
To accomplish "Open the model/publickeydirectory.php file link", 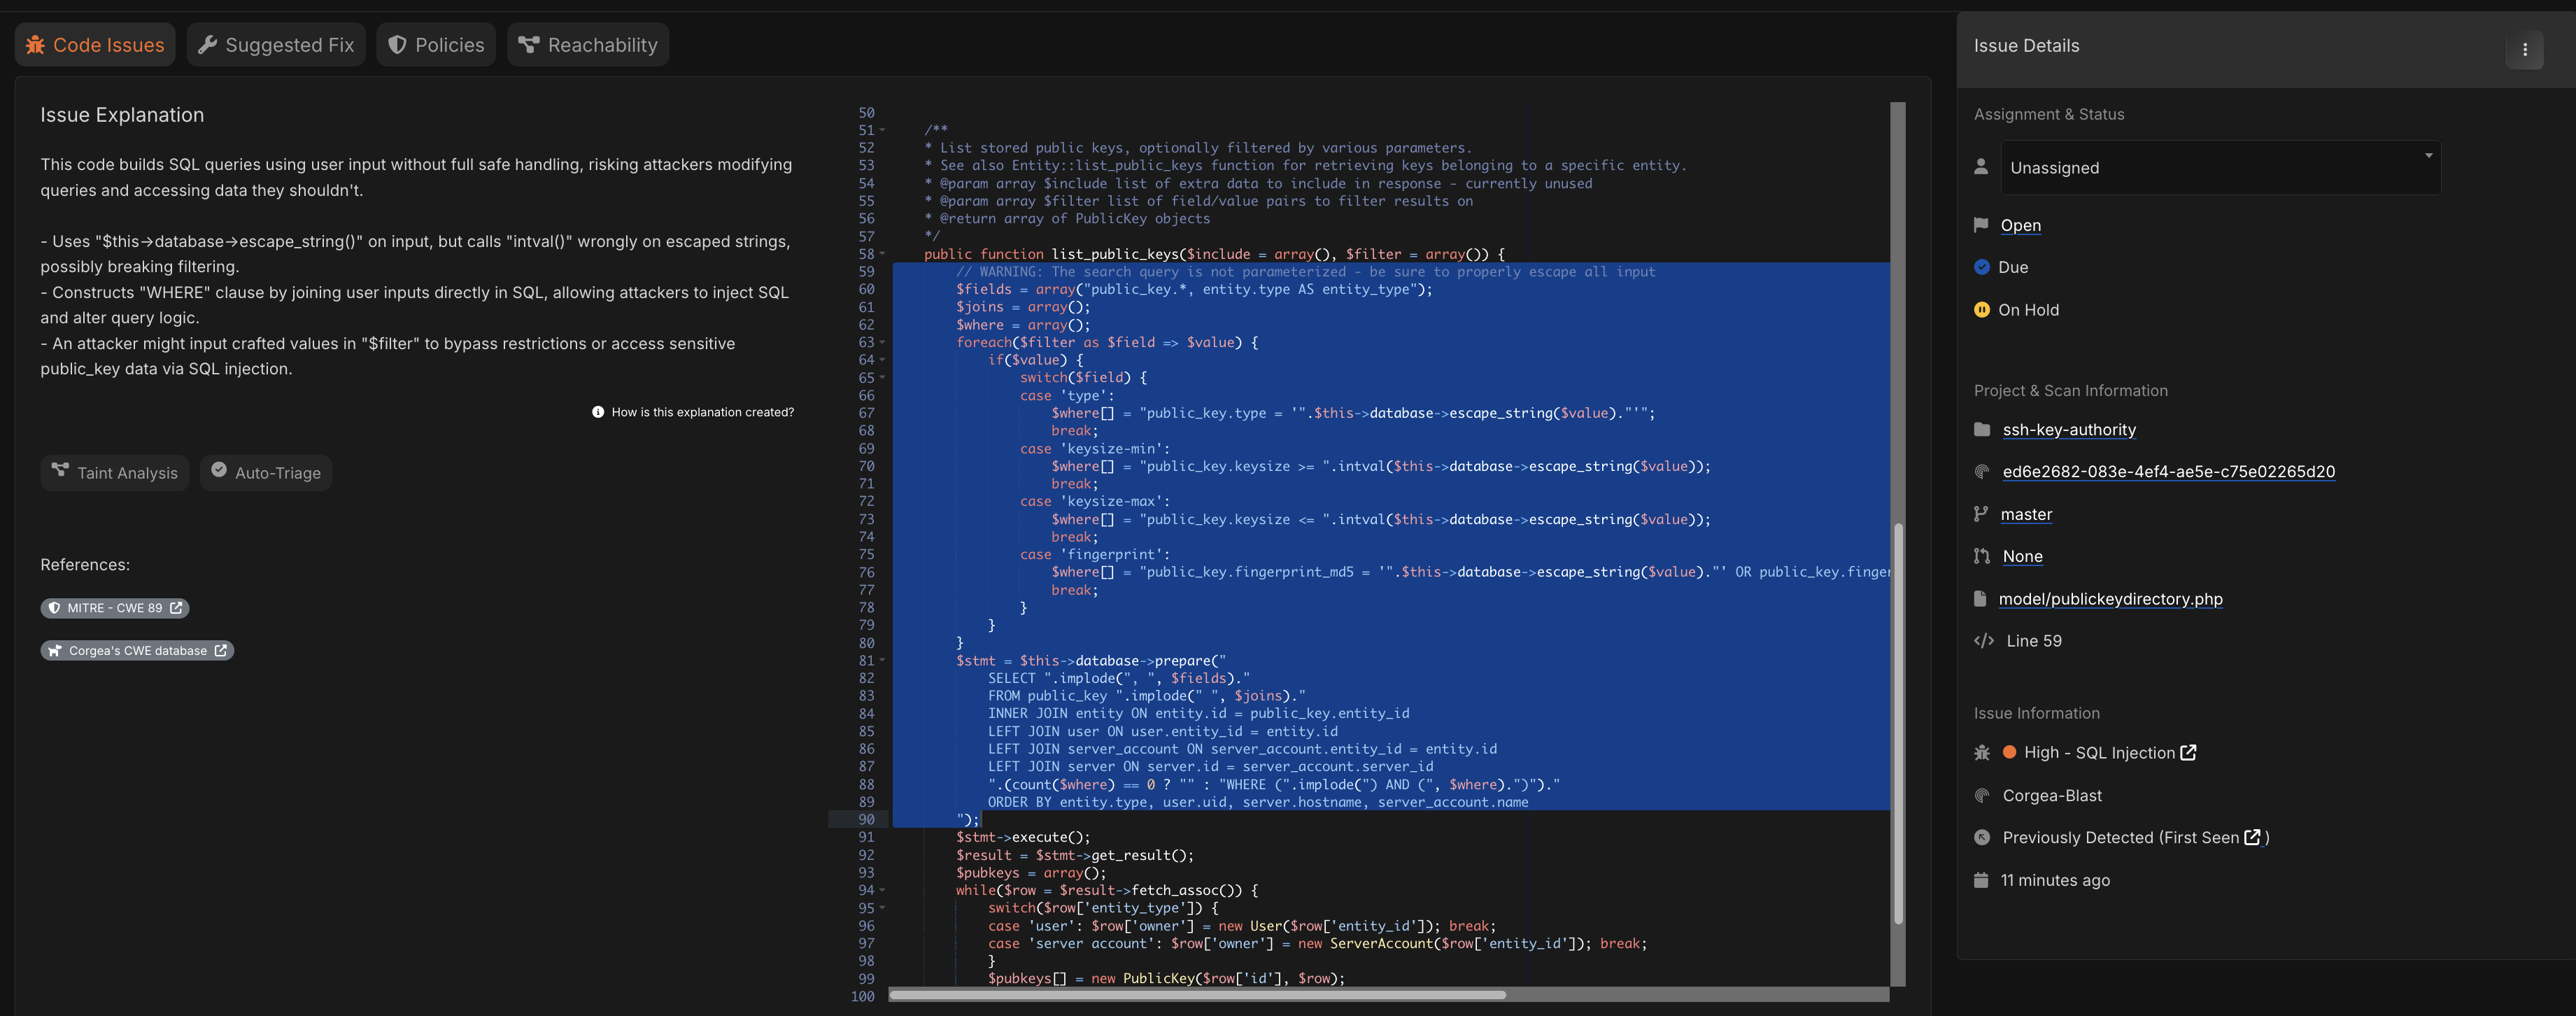I will (x=2110, y=599).
